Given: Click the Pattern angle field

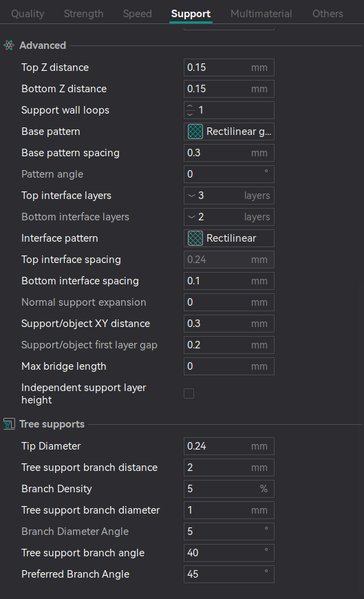Looking at the screenshot, I should click(229, 174).
